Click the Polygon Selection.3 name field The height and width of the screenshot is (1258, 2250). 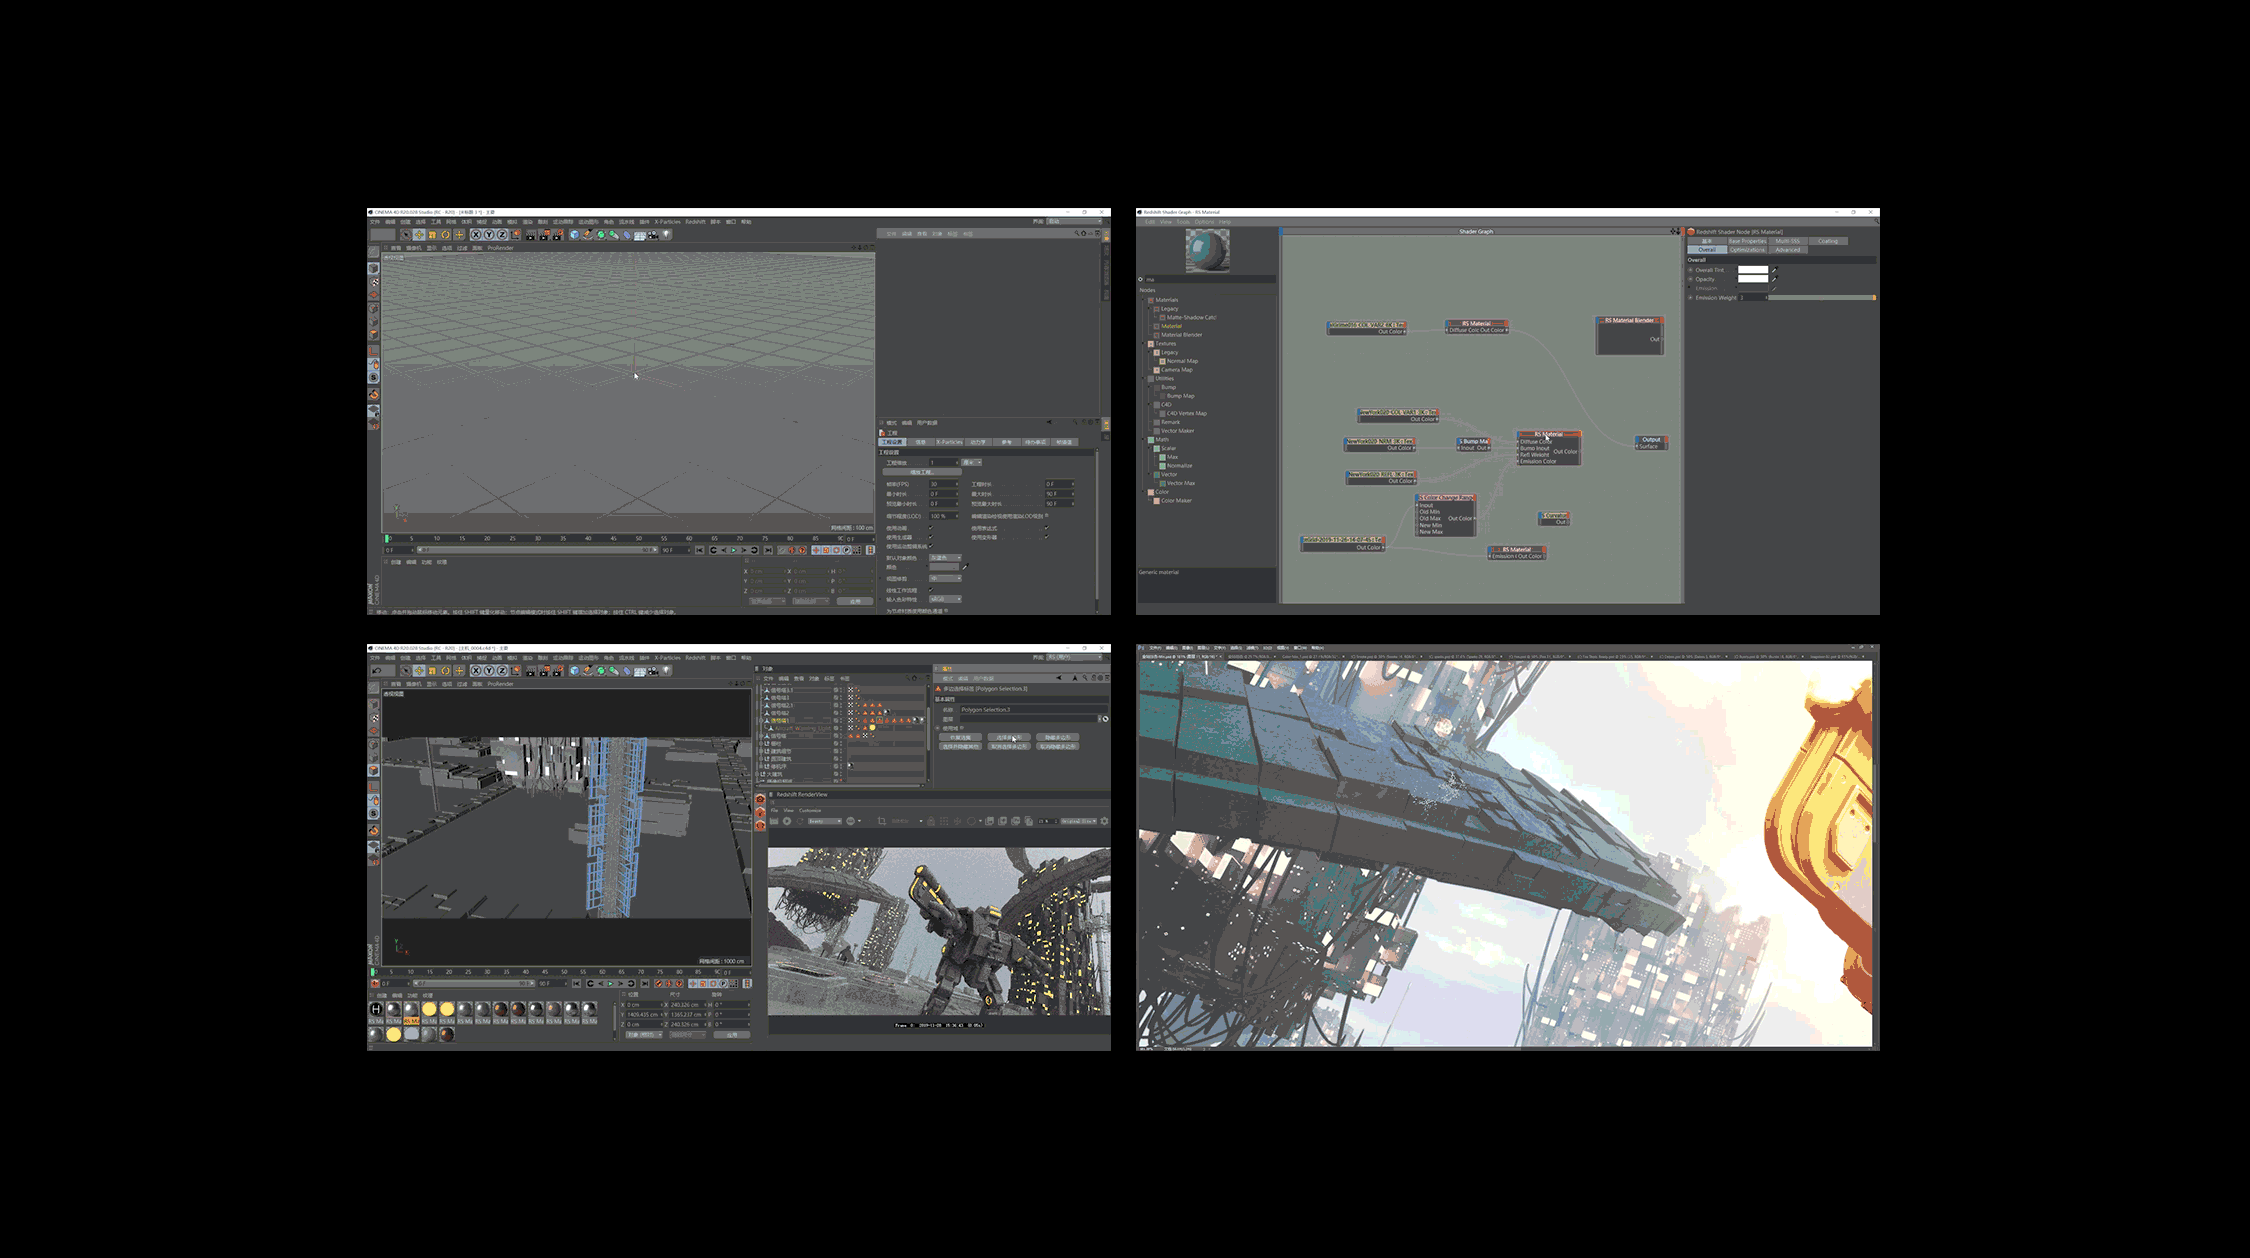(x=1027, y=710)
